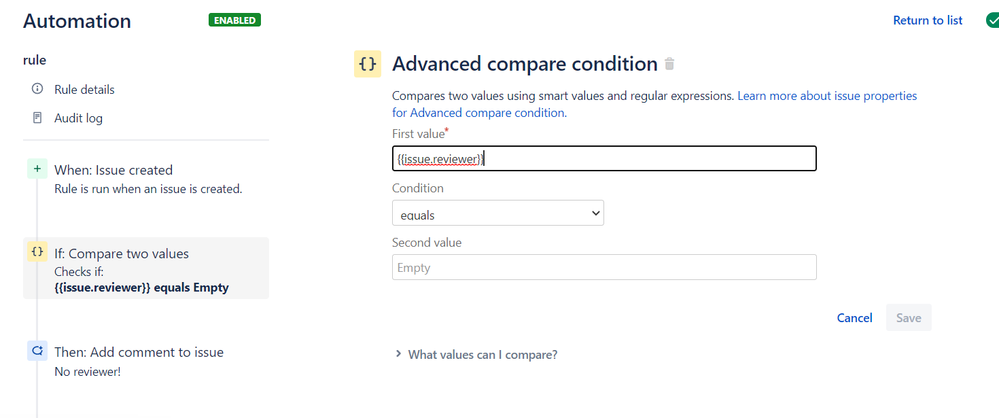Click the Audit log document icon
This screenshot has width=999, height=418.
tap(37, 118)
